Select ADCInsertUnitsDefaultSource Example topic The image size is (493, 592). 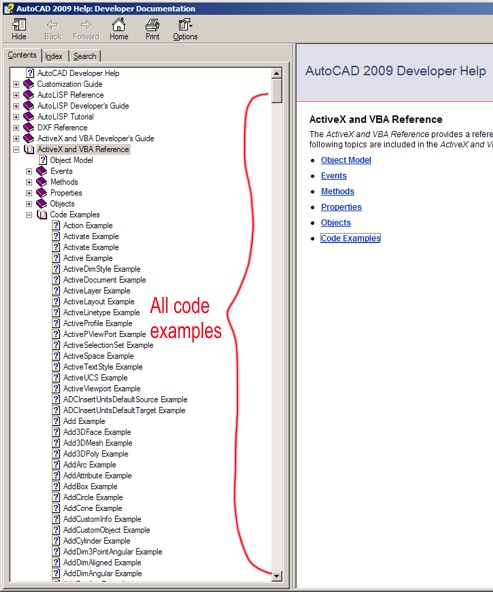coord(125,400)
